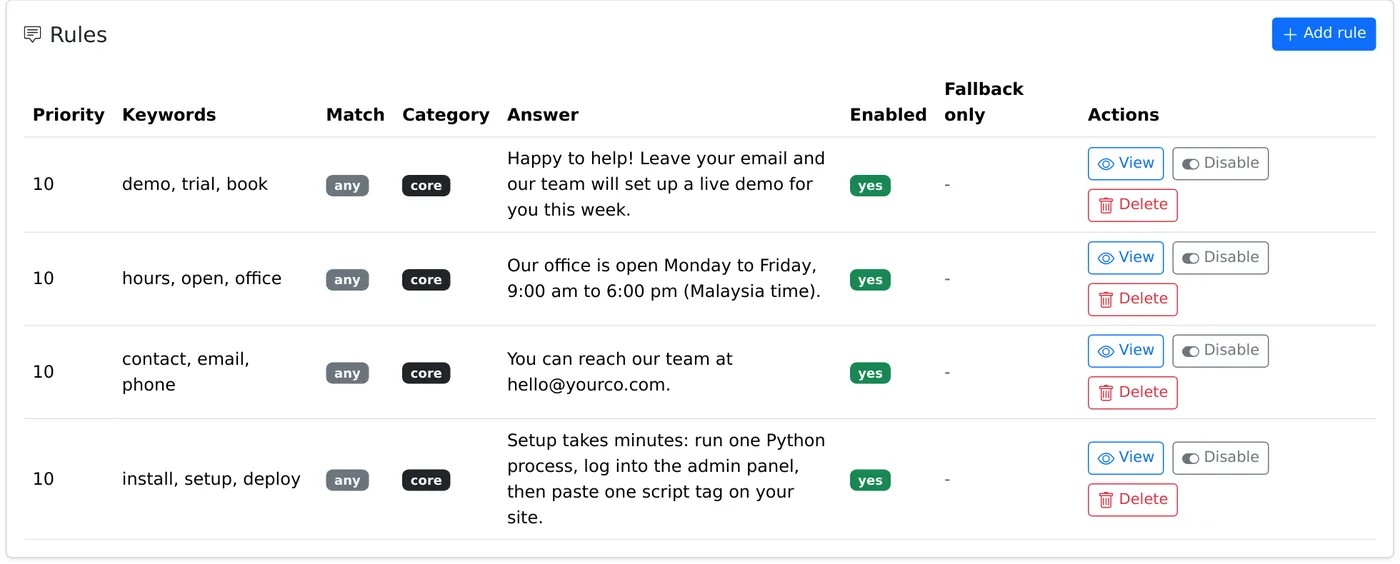Delete the hours, open, office rule
1400x564 pixels.
click(x=1132, y=299)
